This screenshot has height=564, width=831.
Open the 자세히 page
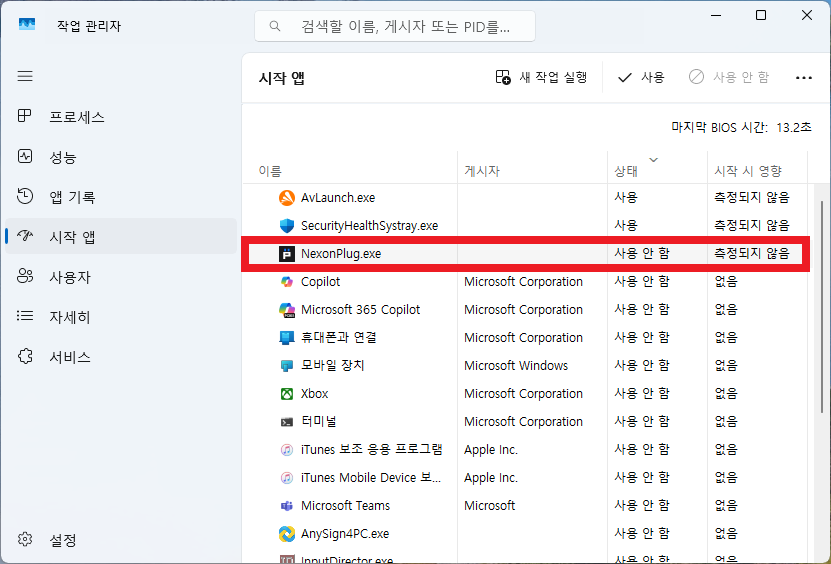pyautogui.click(x=121, y=316)
